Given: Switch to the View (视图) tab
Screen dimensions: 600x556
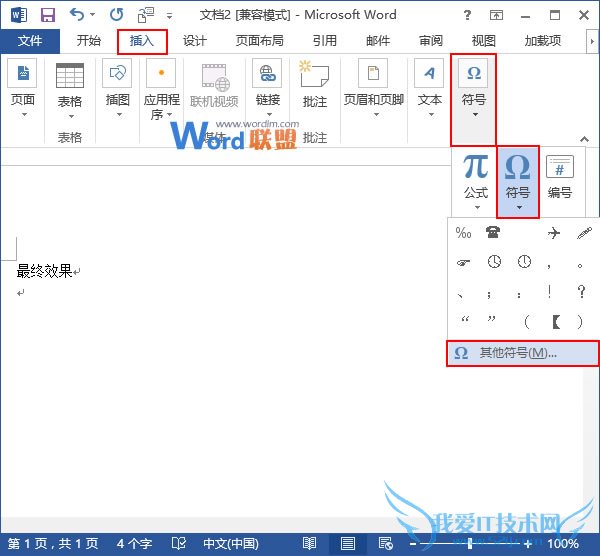Looking at the screenshot, I should [x=483, y=41].
